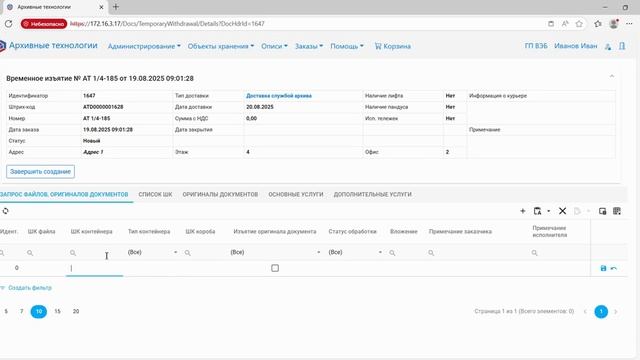Click the Небезопасно security warning badge

coord(44,24)
